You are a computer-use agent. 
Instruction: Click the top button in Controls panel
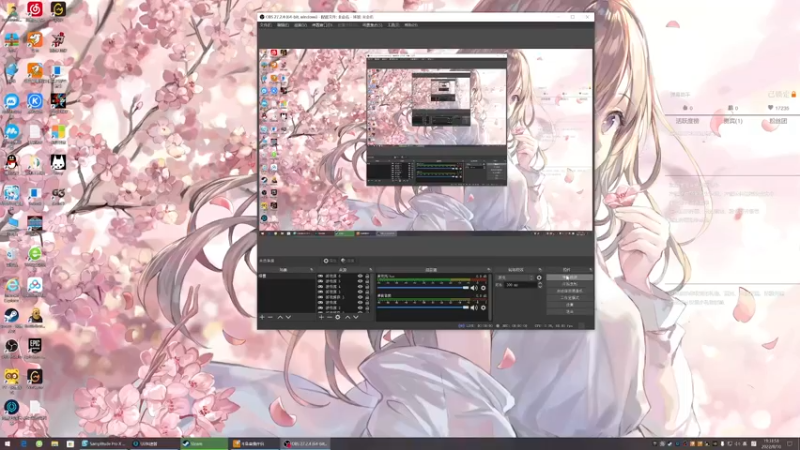pyautogui.click(x=569, y=278)
